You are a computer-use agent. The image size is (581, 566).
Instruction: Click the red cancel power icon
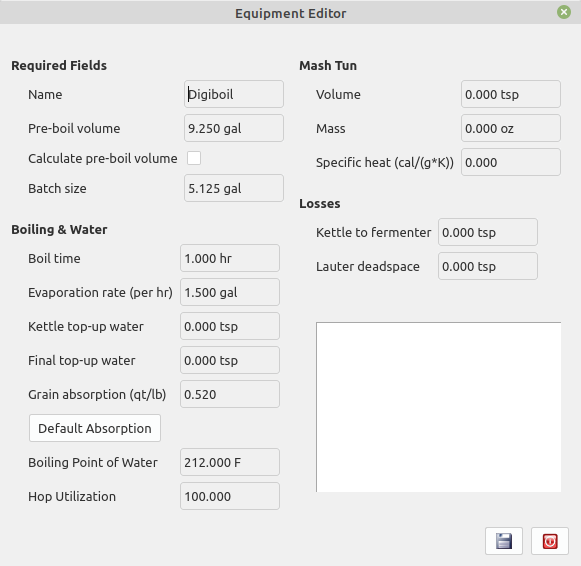550,541
